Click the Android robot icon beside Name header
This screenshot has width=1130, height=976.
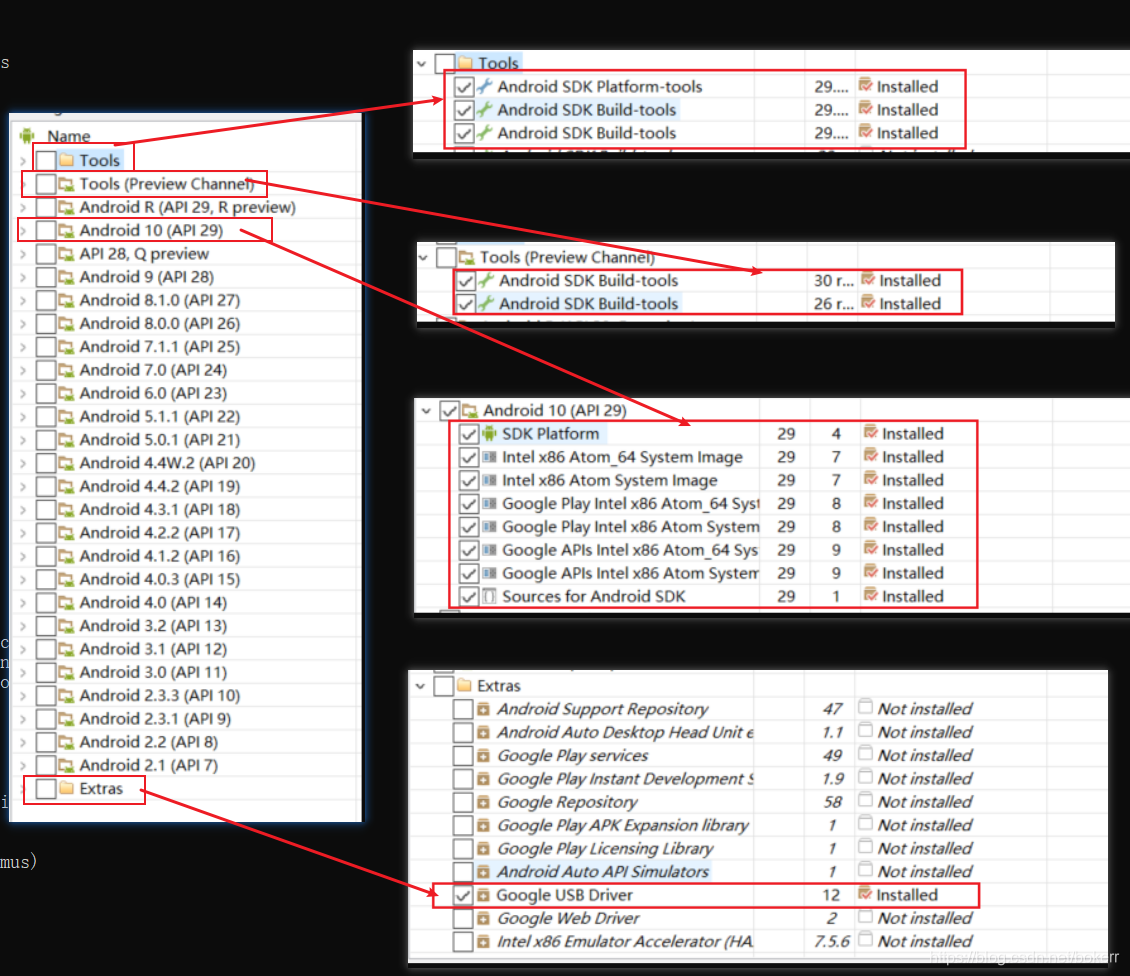point(27,136)
